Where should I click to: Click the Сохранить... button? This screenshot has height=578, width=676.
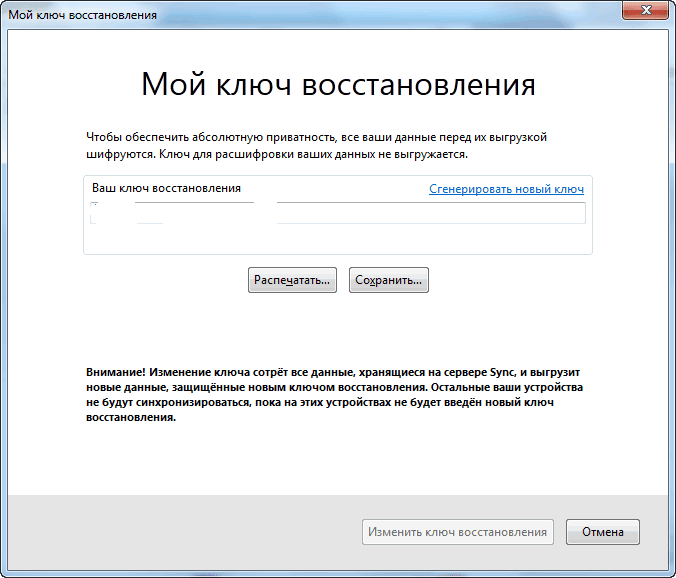389,280
